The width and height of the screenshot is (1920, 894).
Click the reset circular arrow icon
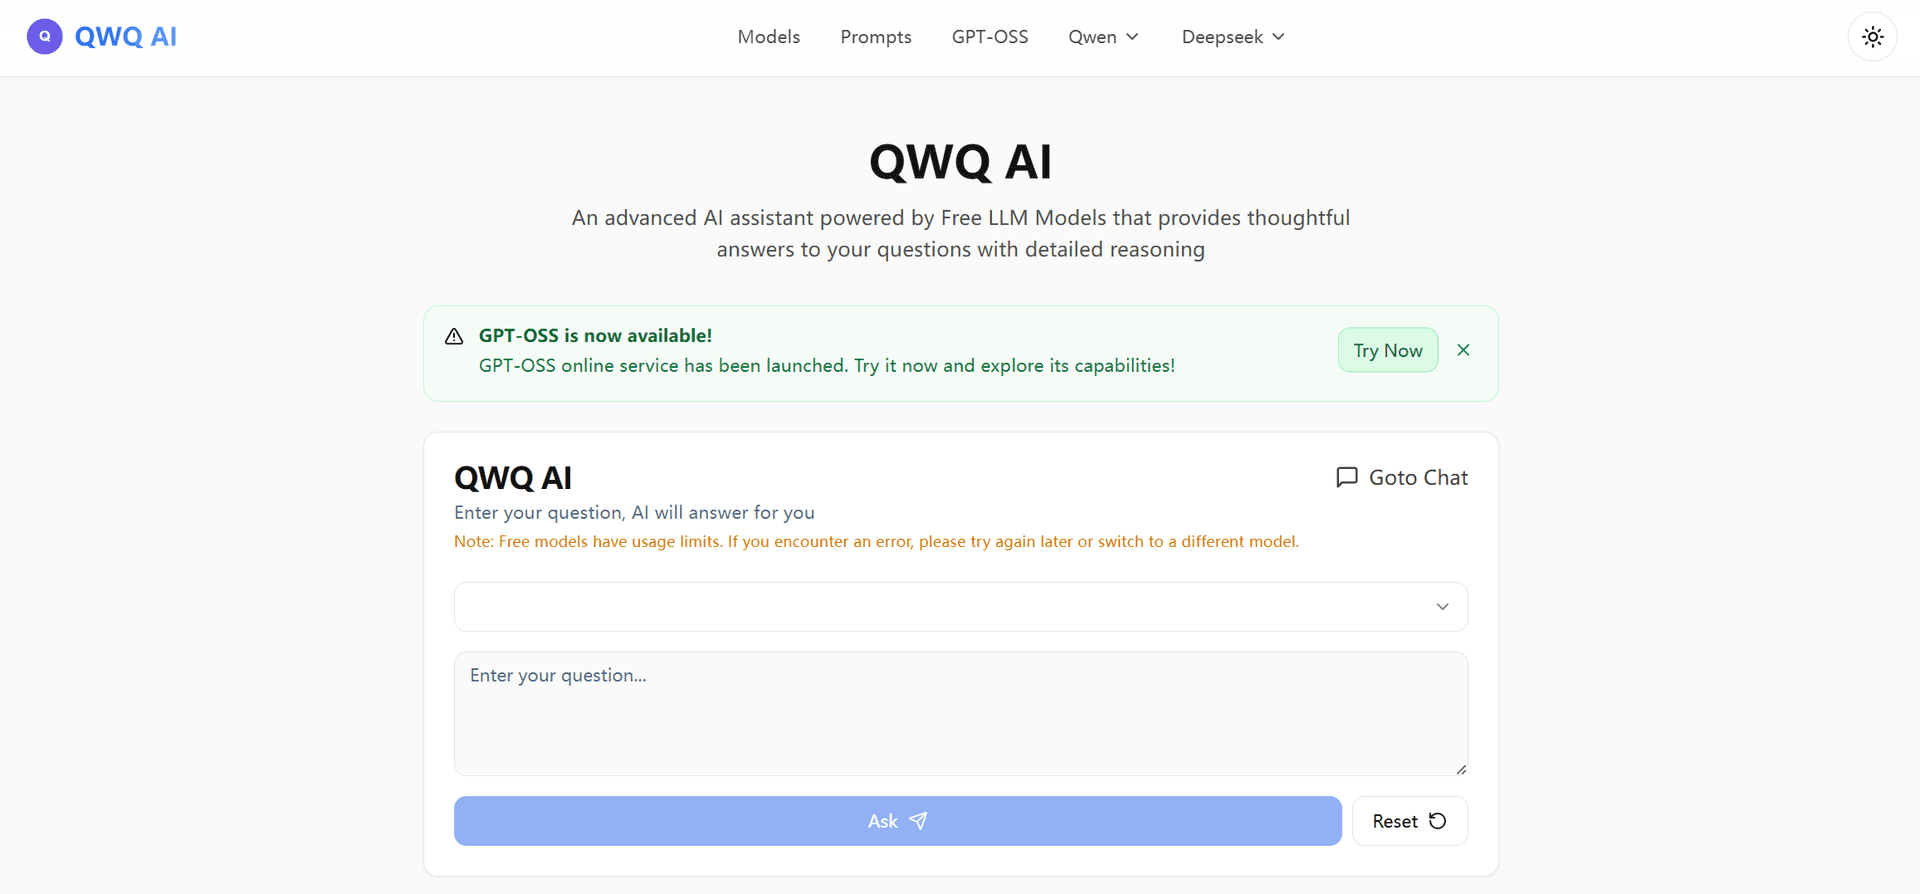click(x=1438, y=820)
